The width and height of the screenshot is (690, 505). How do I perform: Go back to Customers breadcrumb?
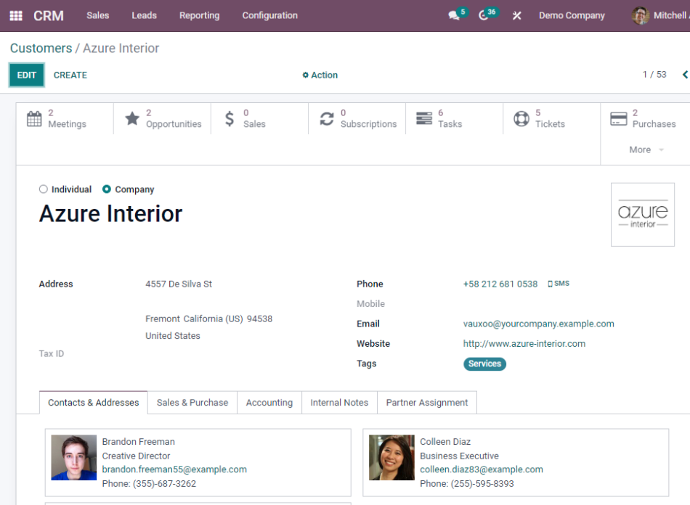(41, 48)
